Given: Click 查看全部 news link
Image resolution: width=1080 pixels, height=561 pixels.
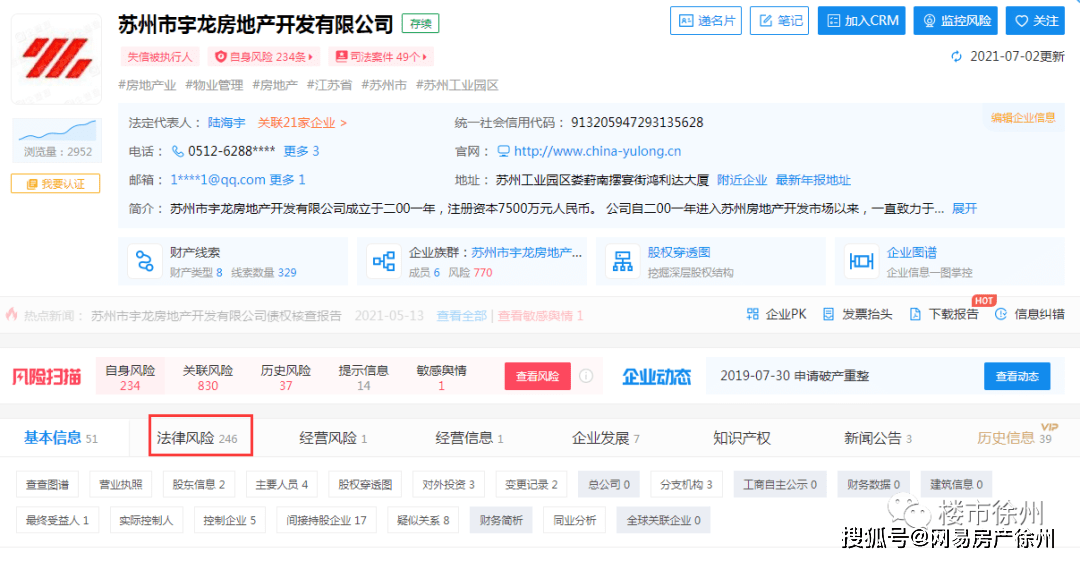Looking at the screenshot, I should 461,316.
